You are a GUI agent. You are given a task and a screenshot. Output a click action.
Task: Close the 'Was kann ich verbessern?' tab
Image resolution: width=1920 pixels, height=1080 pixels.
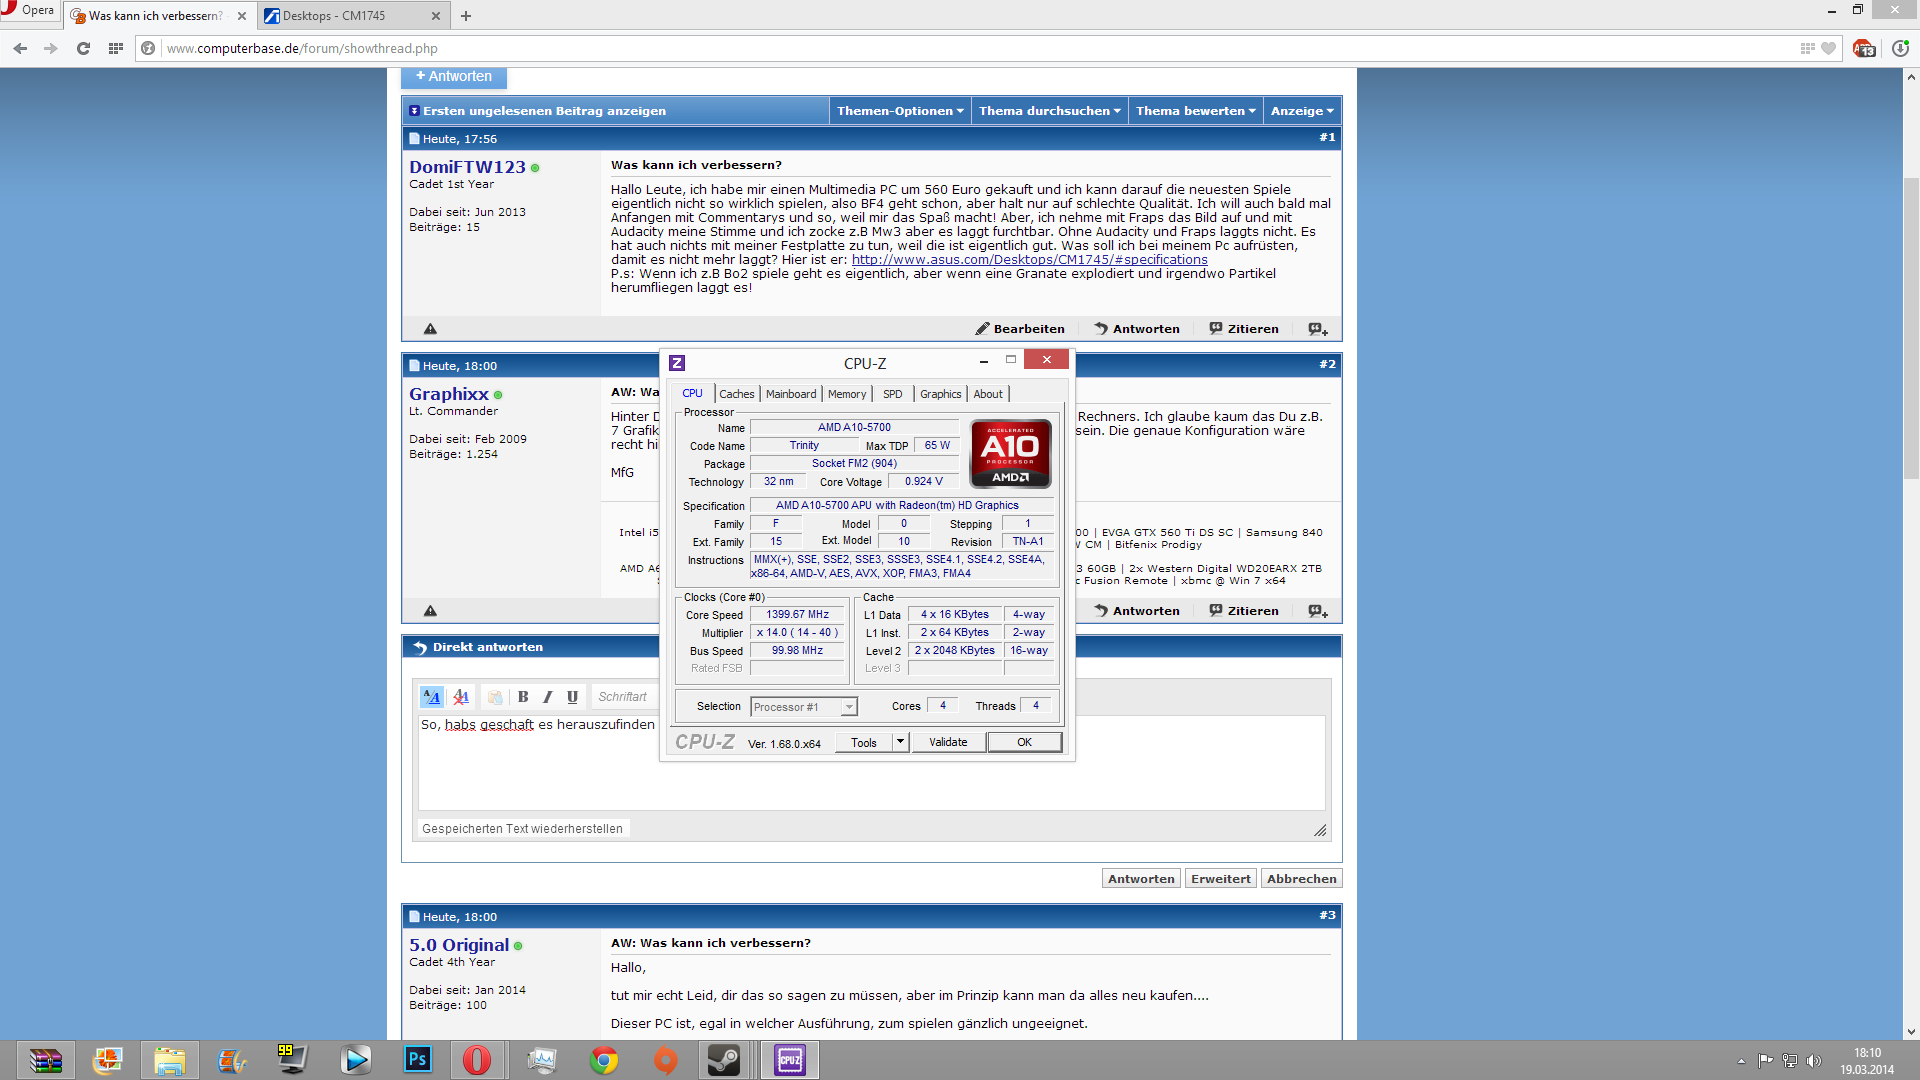coord(242,16)
